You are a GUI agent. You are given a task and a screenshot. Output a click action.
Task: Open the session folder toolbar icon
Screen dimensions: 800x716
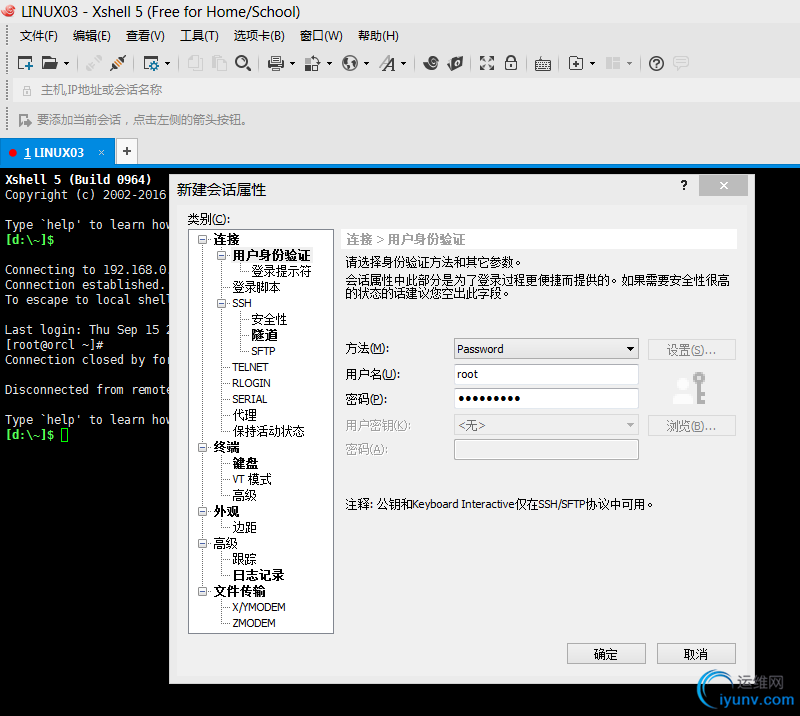coord(49,63)
